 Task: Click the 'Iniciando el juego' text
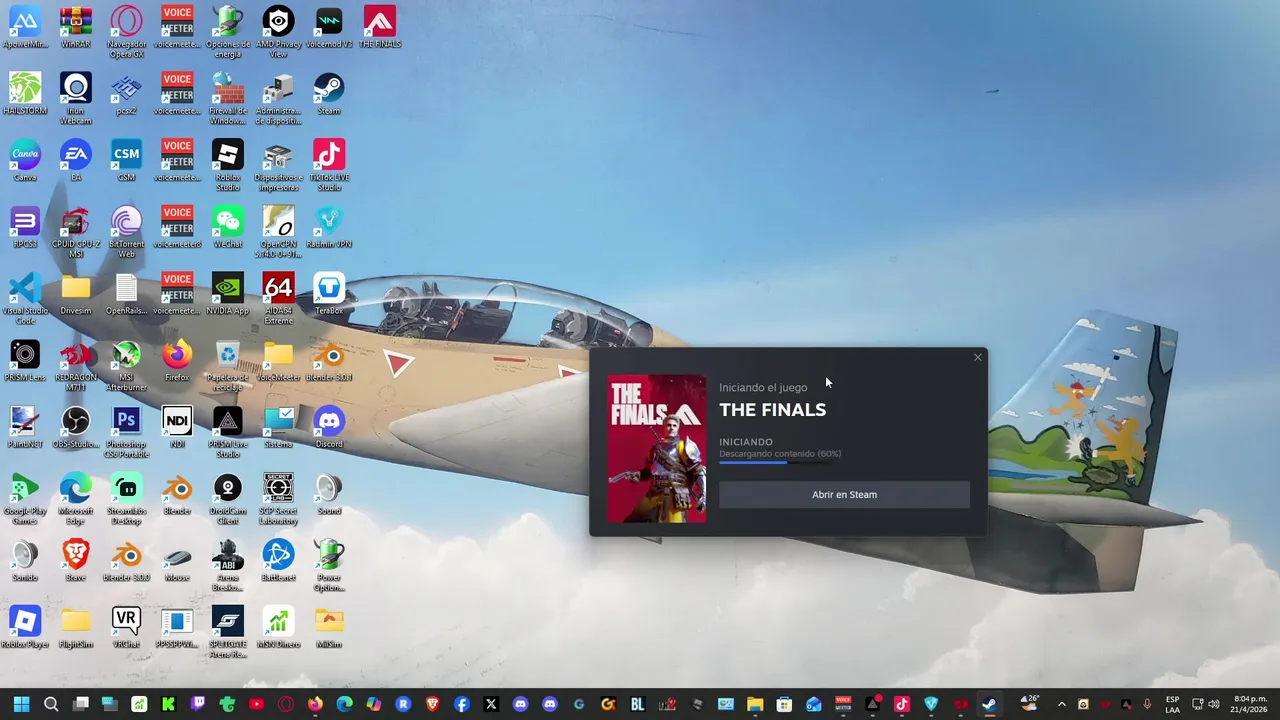pyautogui.click(x=763, y=388)
